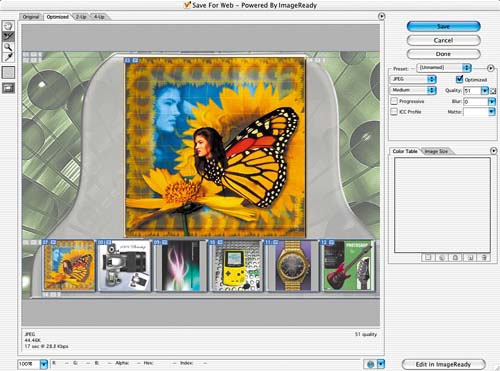Select the red guitar thumbnail slice
Image resolution: width=500 pixels, height=371 pixels.
point(348,265)
